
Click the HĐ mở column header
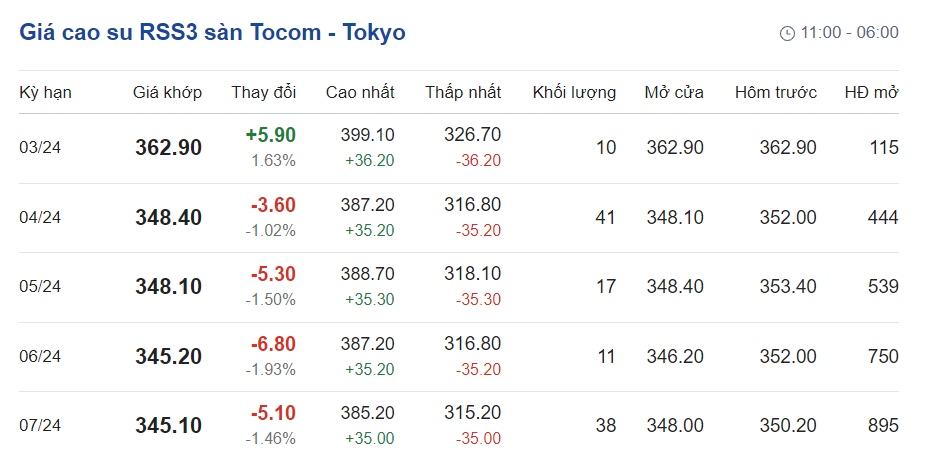[871, 92]
